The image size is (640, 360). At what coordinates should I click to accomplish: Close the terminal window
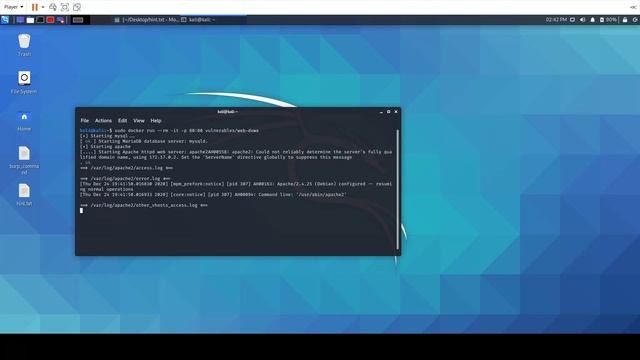click(x=396, y=111)
